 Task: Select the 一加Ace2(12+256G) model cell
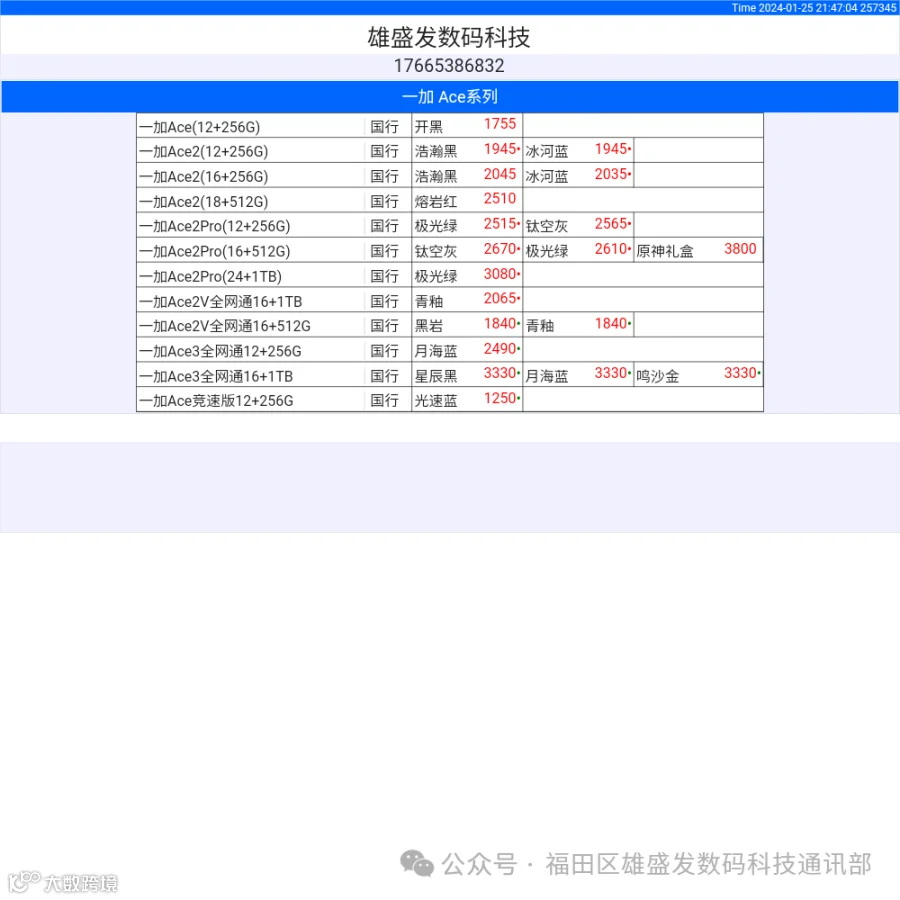click(x=250, y=152)
